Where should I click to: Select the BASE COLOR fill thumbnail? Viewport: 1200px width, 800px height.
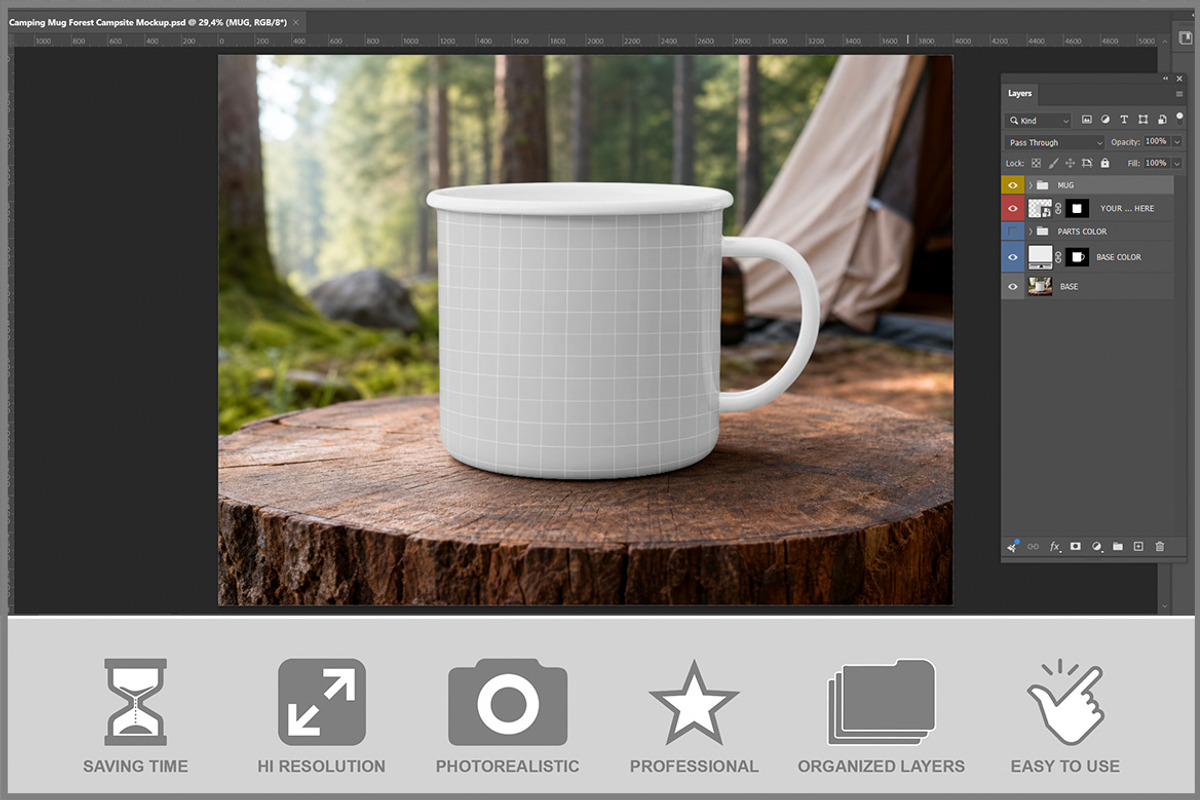click(x=1040, y=257)
